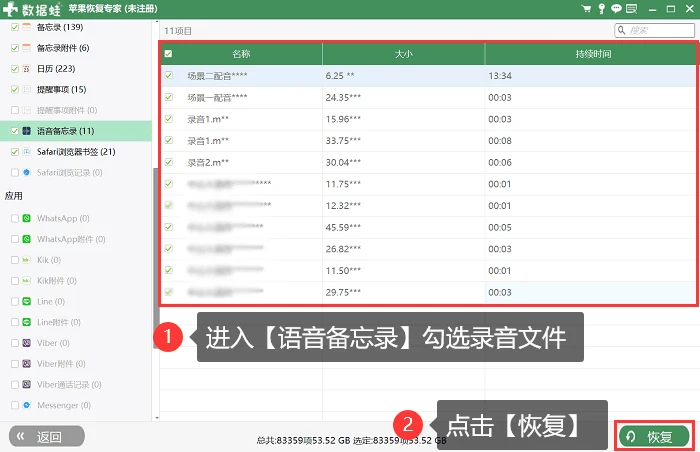Sort by 大小 column header
The height and width of the screenshot is (452, 700).
pos(404,54)
